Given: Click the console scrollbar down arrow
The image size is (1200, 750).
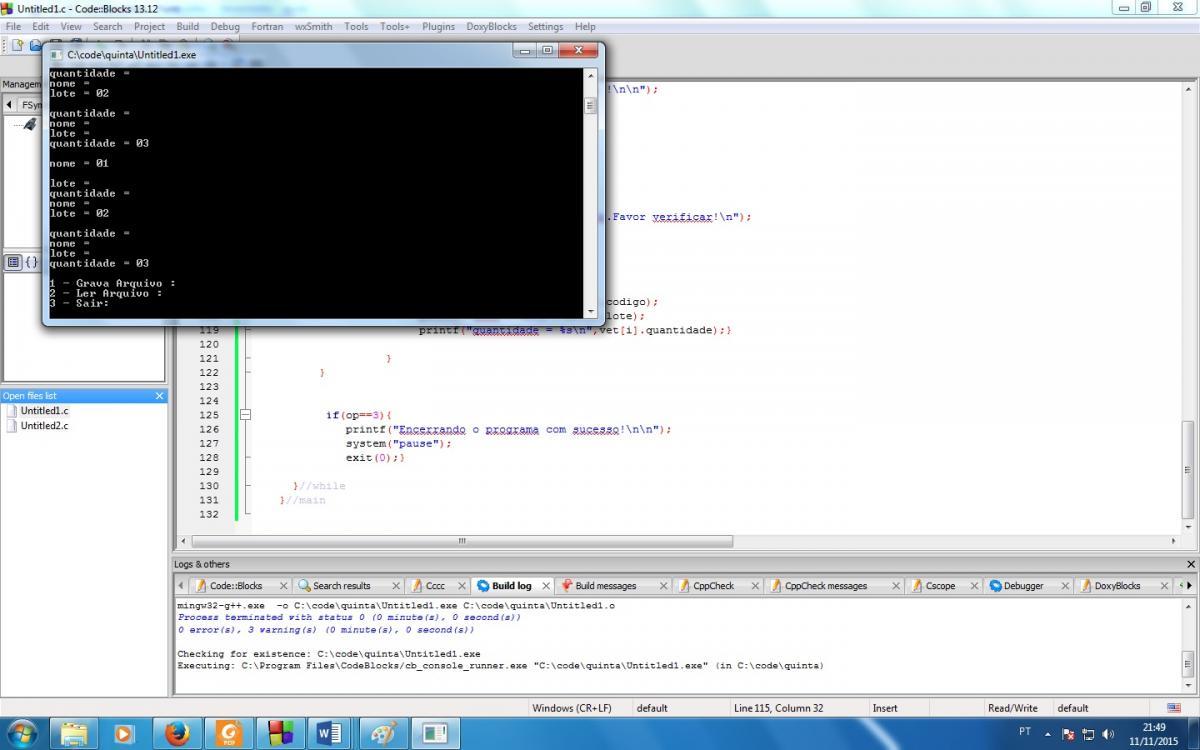Looking at the screenshot, I should point(590,311).
